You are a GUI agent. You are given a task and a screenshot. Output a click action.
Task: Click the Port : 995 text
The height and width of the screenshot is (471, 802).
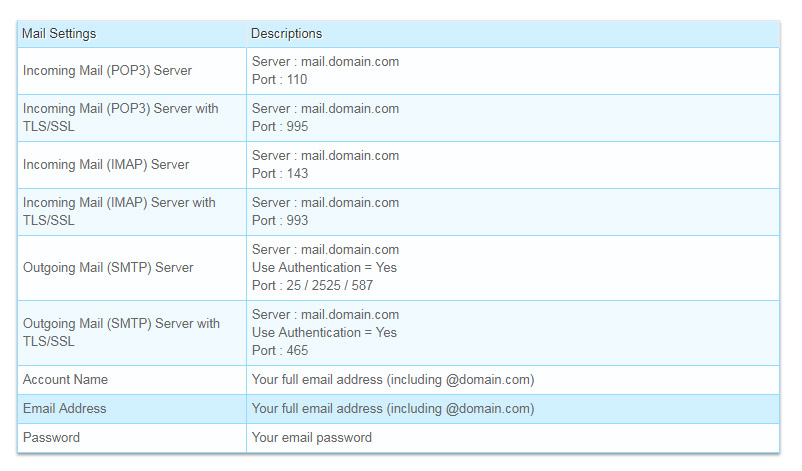pos(280,127)
